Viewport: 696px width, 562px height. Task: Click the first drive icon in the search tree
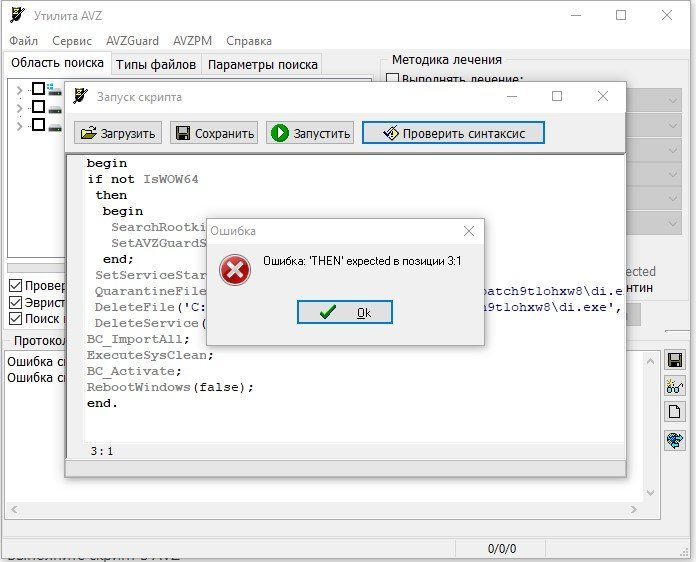click(x=54, y=89)
